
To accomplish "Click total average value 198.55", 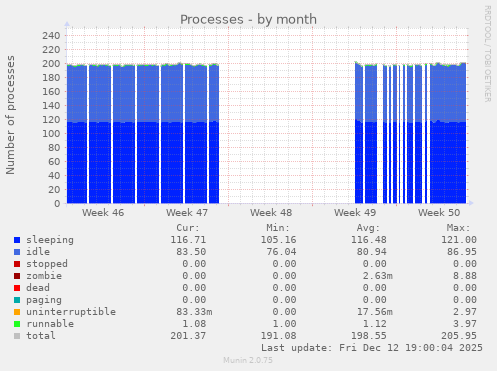I will pos(369,336).
